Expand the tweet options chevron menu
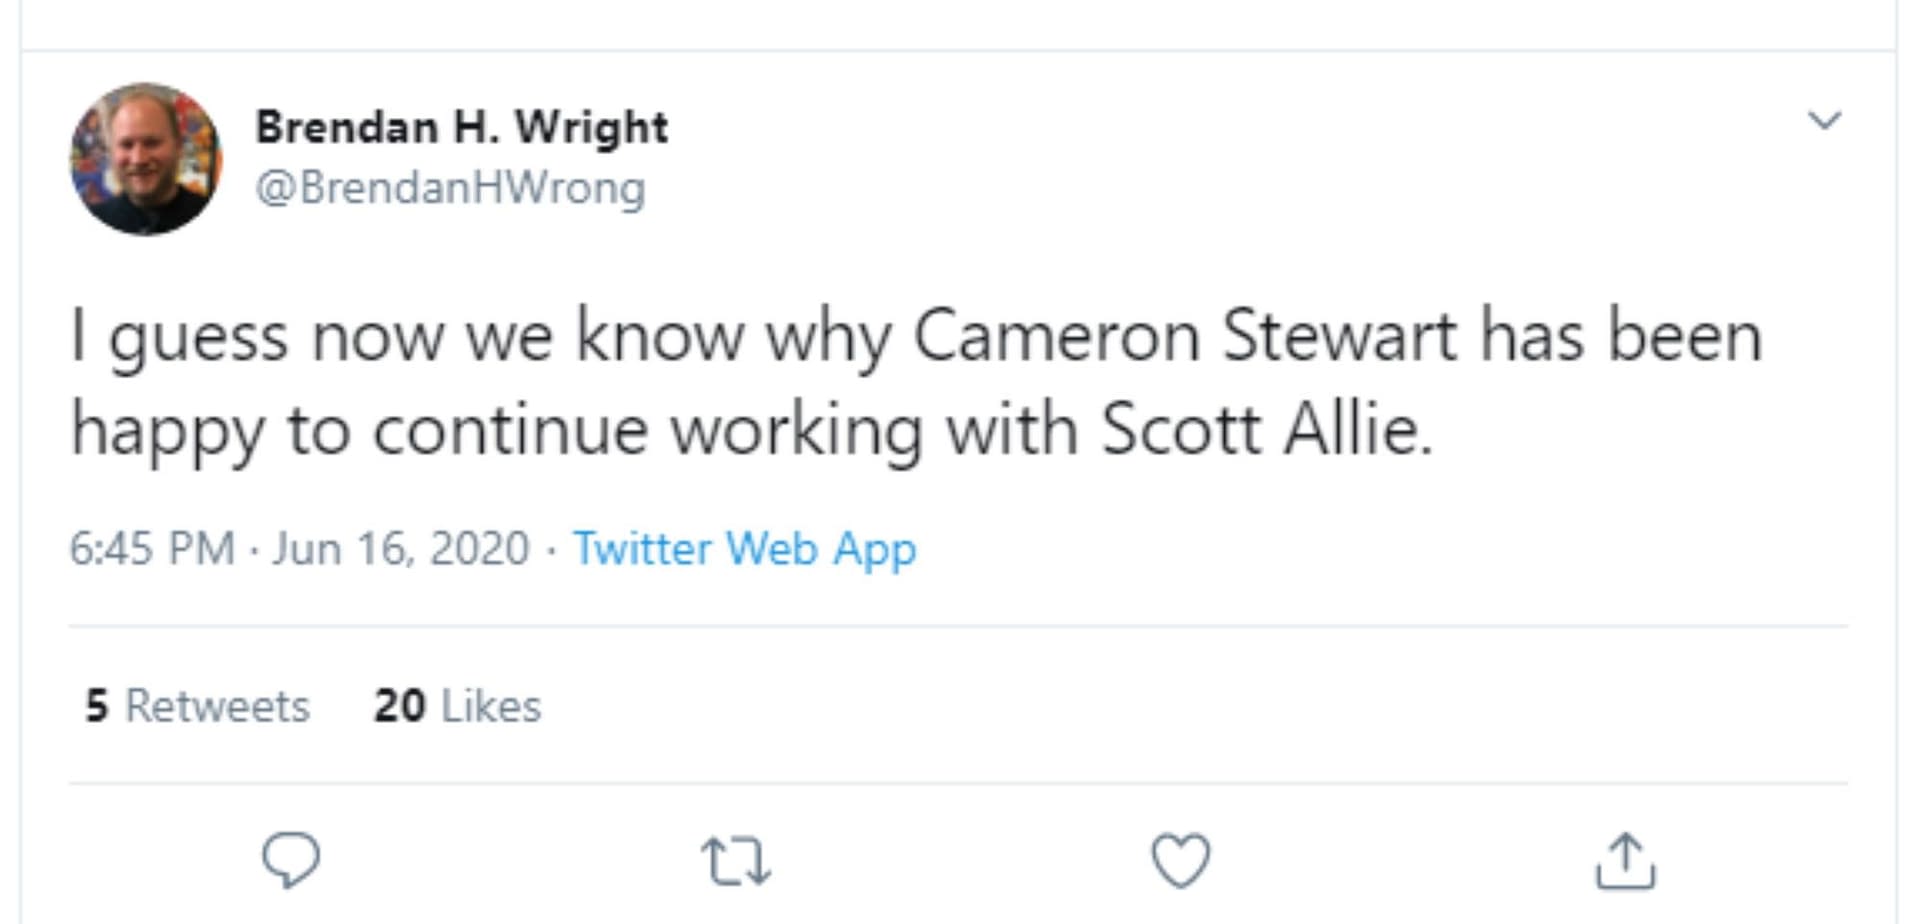Screen dimensions: 1920x924 [x=1825, y=121]
